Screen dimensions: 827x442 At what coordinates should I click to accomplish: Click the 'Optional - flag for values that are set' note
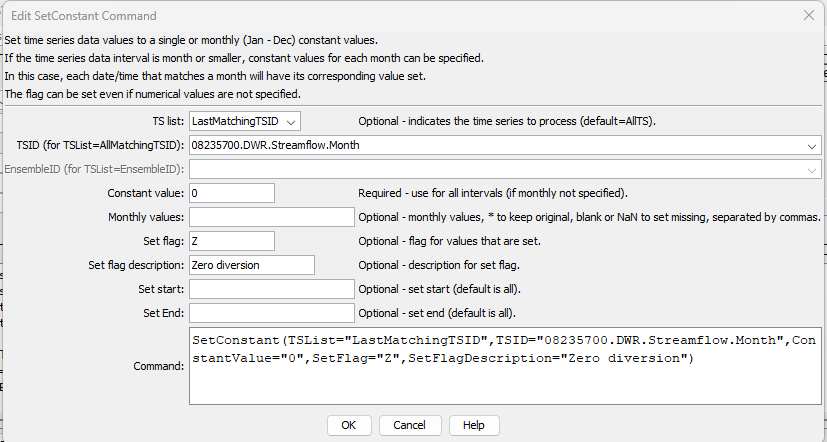coord(449,241)
